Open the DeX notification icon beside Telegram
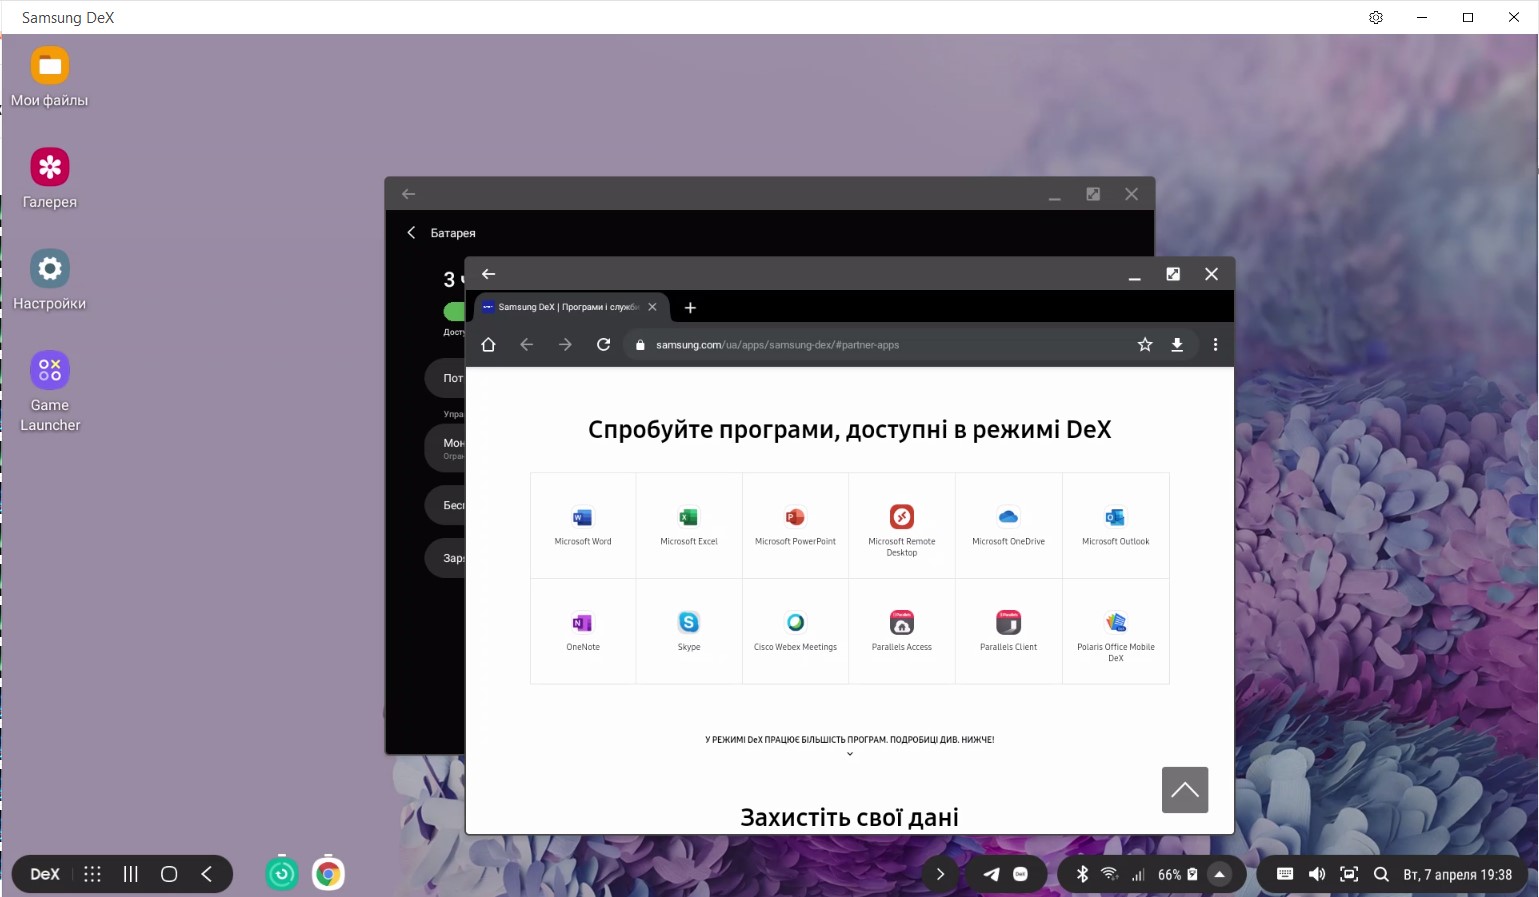The height and width of the screenshot is (897, 1539). (1021, 874)
